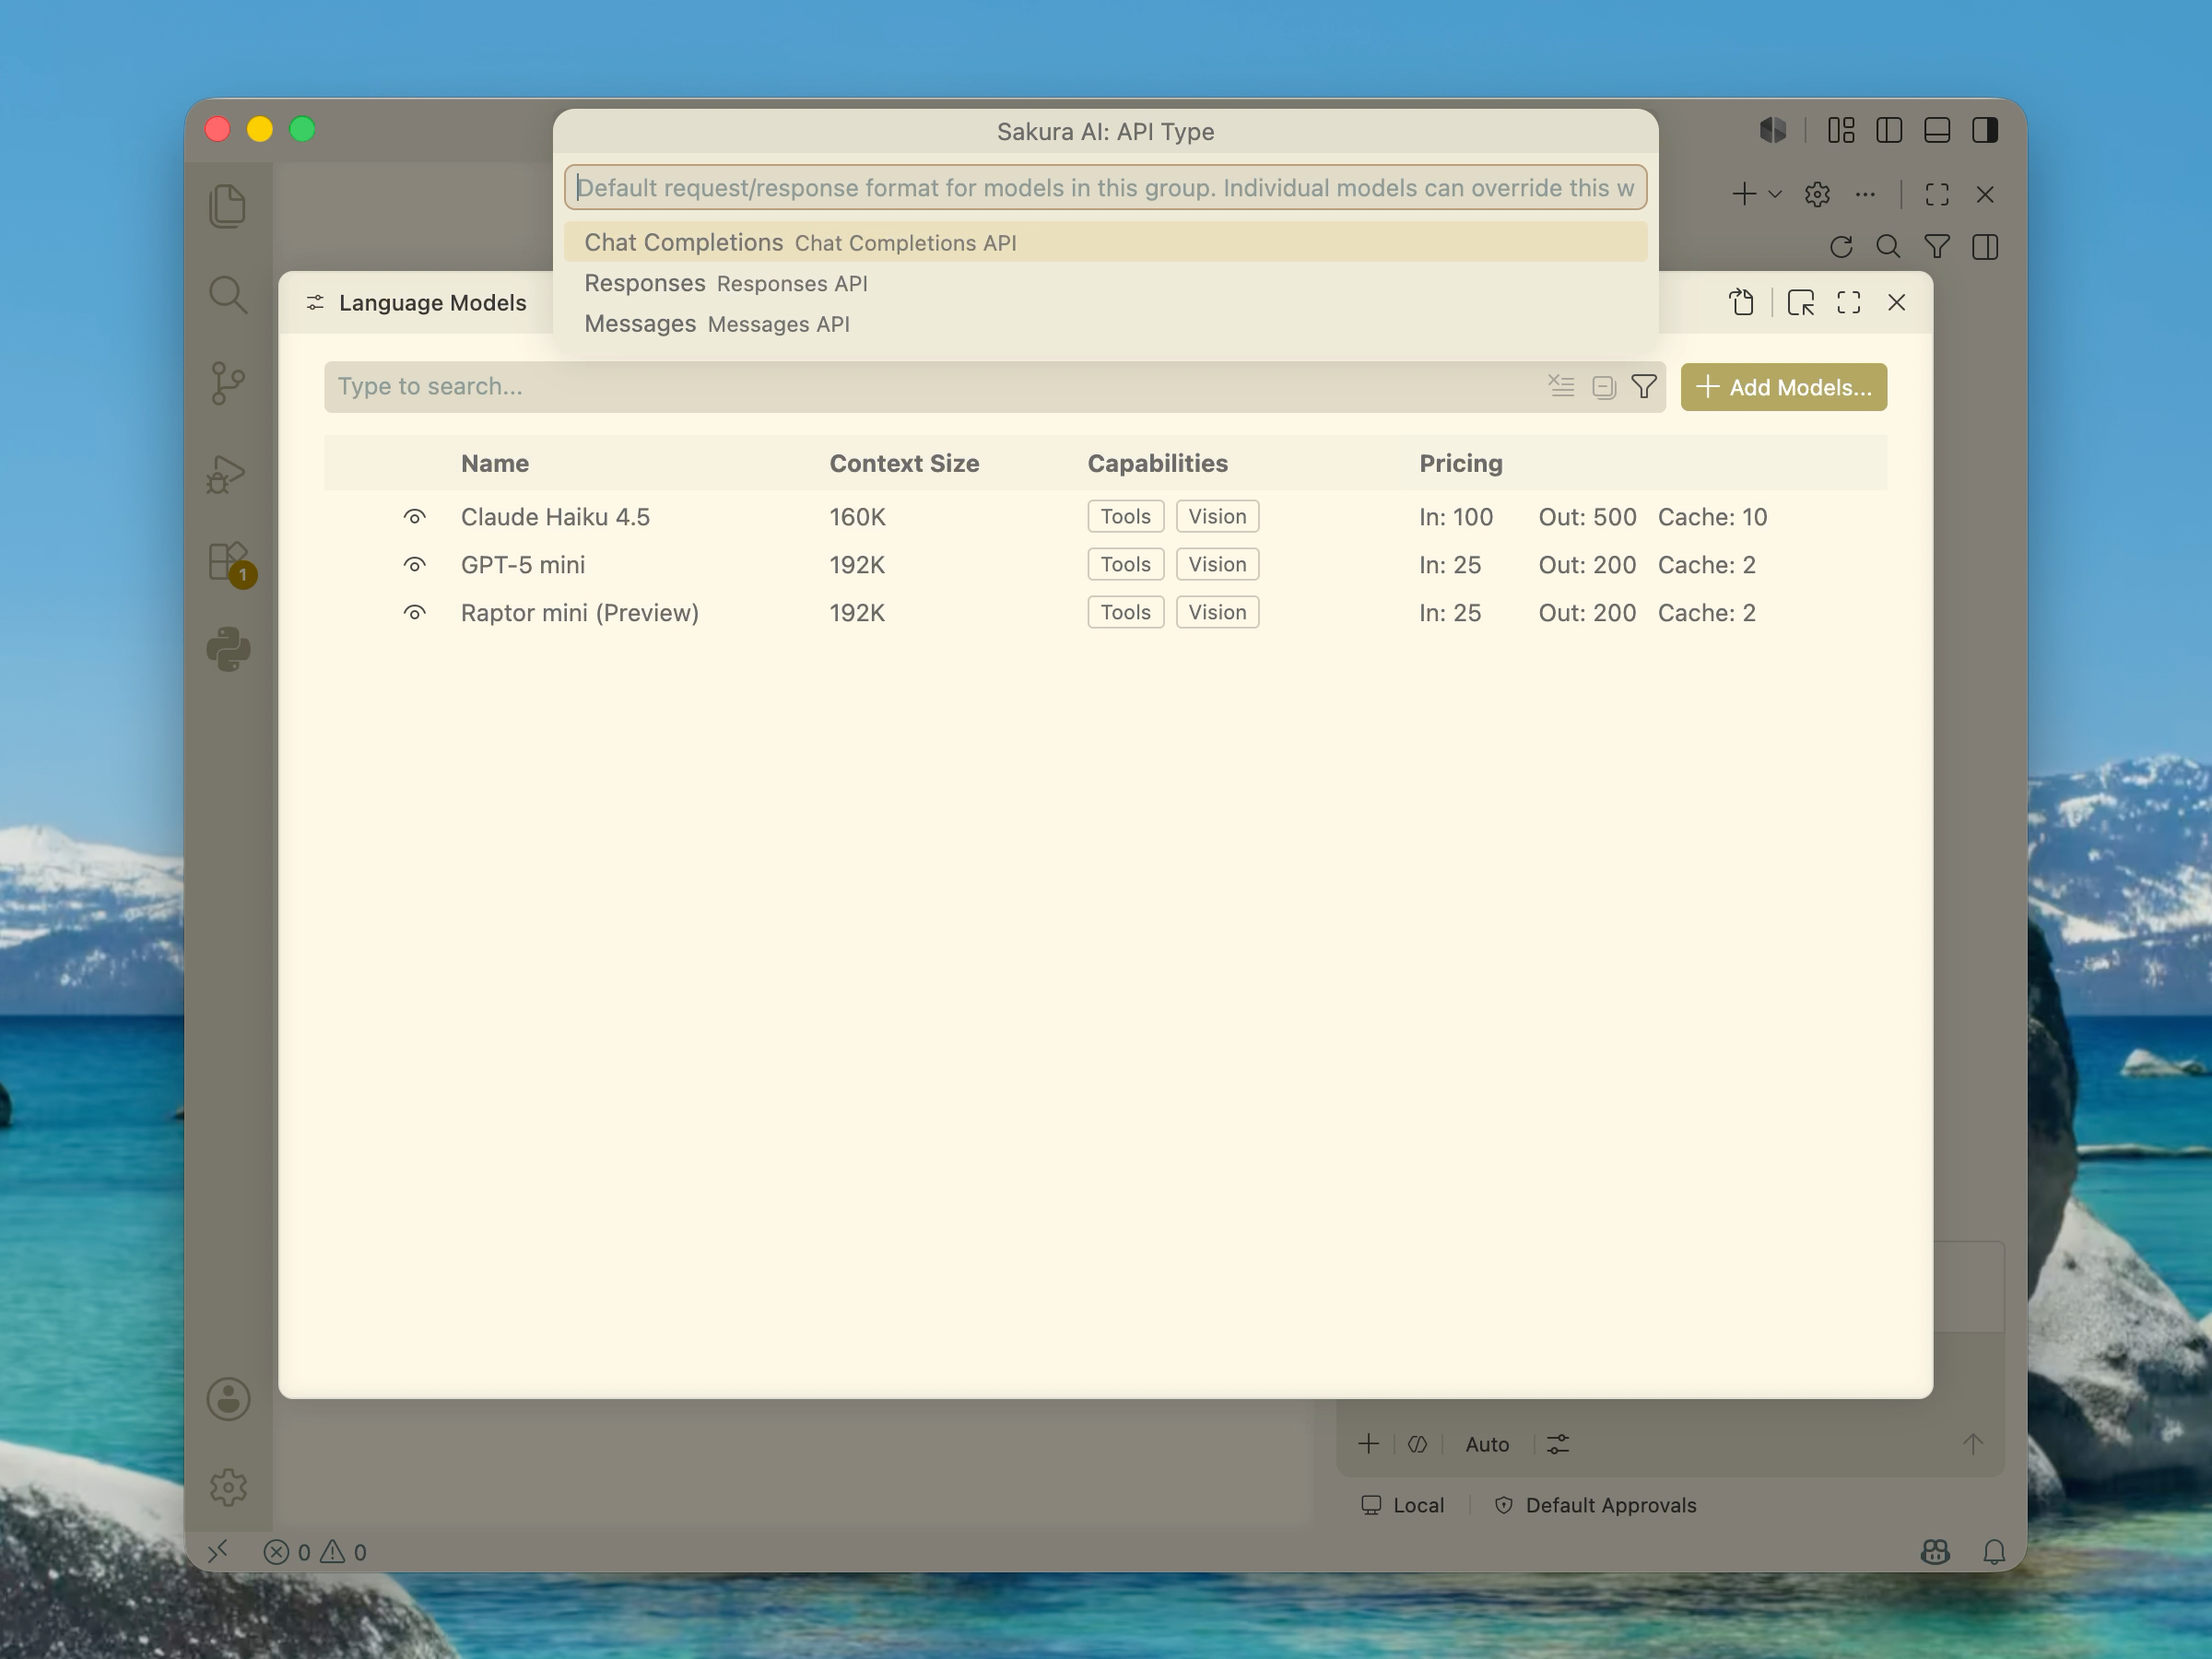Viewport: 2212px width, 1659px height.
Task: Open chat settings gear icon
Action: [x=1817, y=194]
